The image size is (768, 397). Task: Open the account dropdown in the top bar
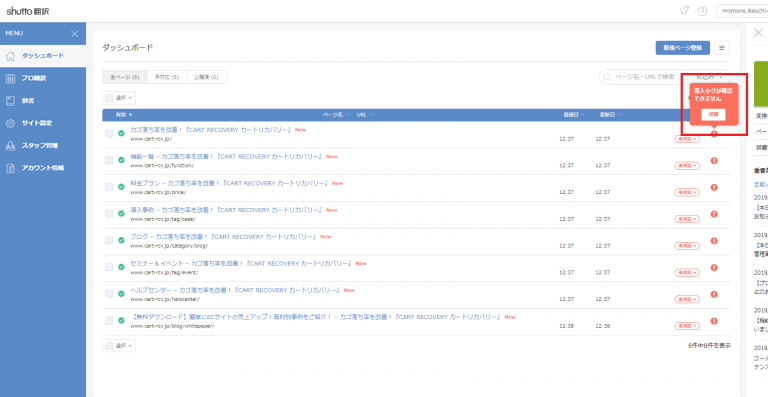(742, 11)
